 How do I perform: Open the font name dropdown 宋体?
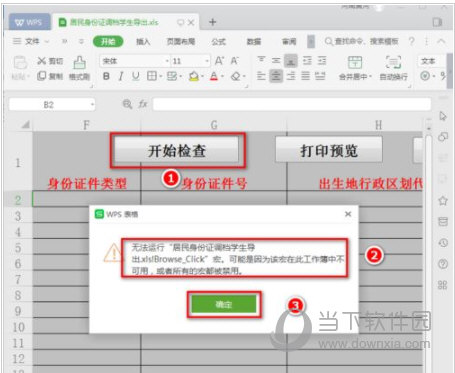[x=167, y=61]
